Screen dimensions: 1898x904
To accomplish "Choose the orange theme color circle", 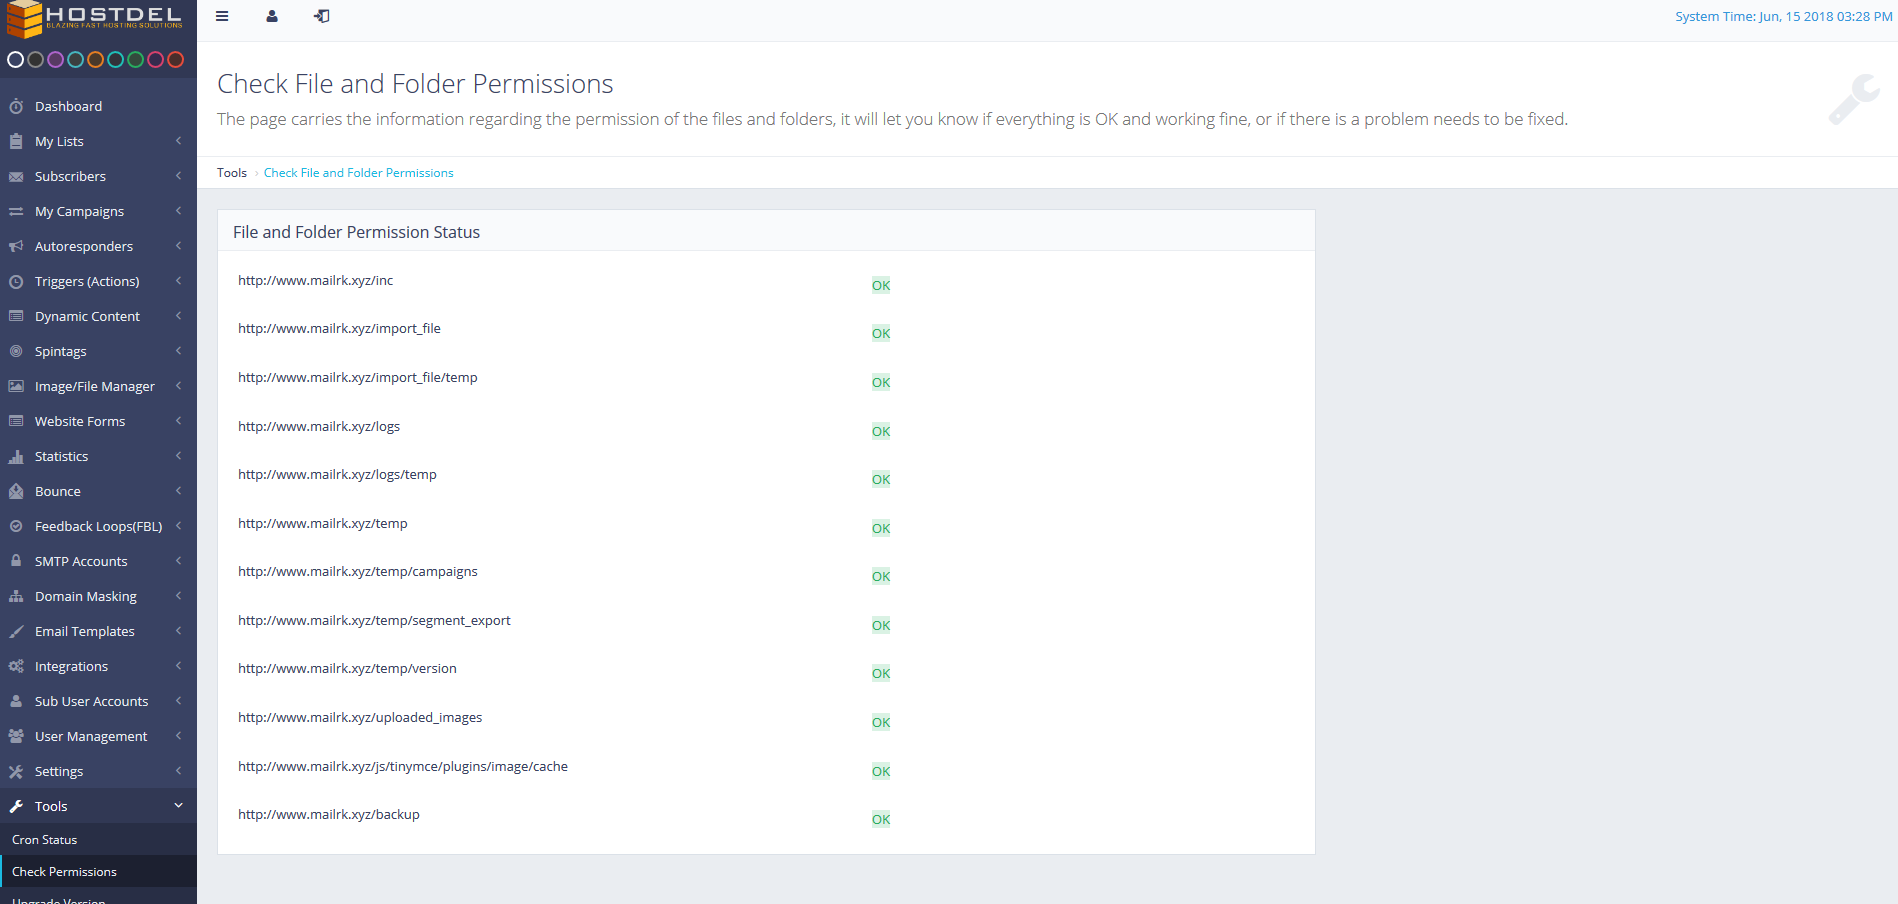I will (x=95, y=60).
